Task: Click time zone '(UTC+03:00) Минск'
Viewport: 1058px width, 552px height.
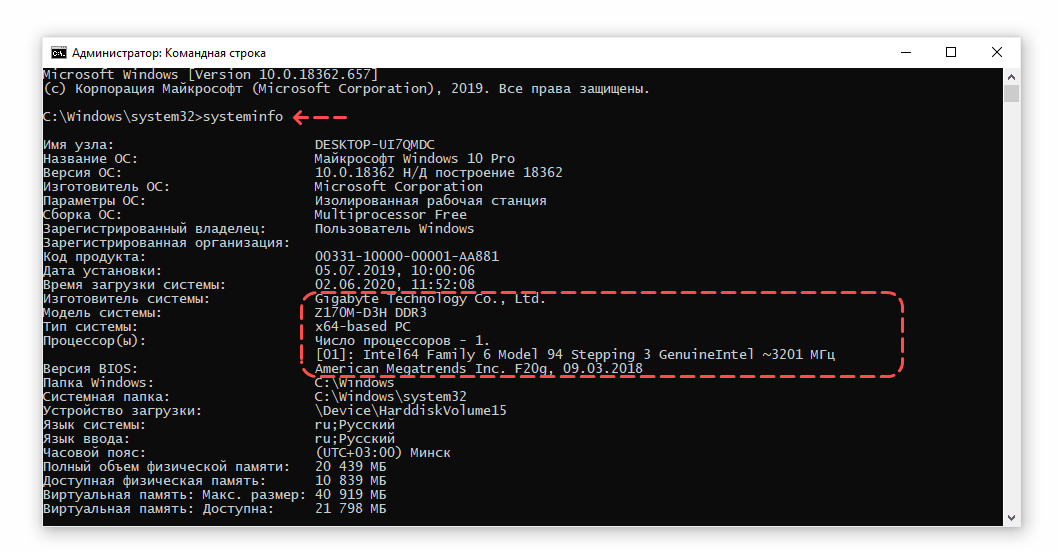Action: (383, 453)
